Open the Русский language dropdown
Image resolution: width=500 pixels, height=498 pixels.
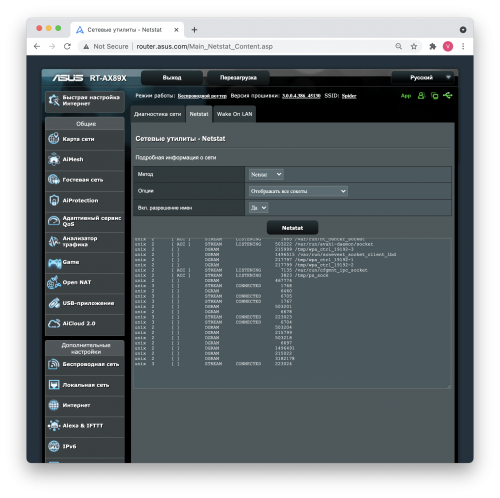[423, 78]
